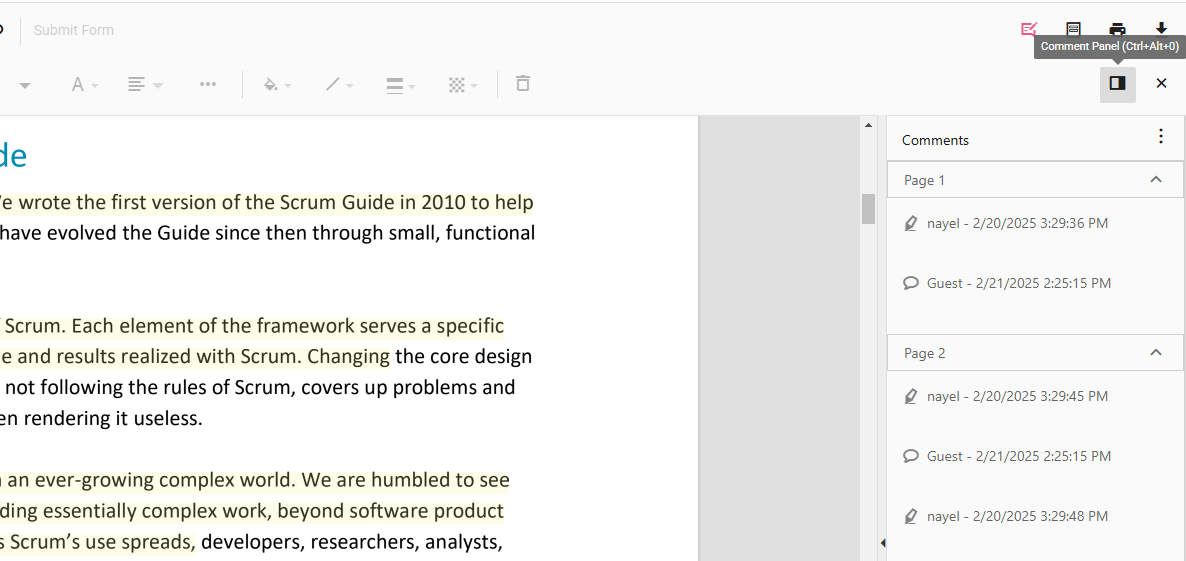
Task: Collapse the Page 2 comments section
Action: tap(1155, 353)
